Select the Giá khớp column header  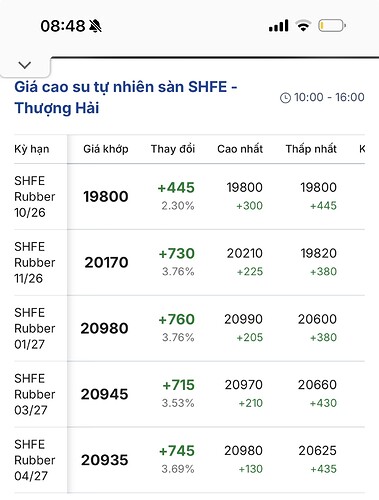point(106,149)
